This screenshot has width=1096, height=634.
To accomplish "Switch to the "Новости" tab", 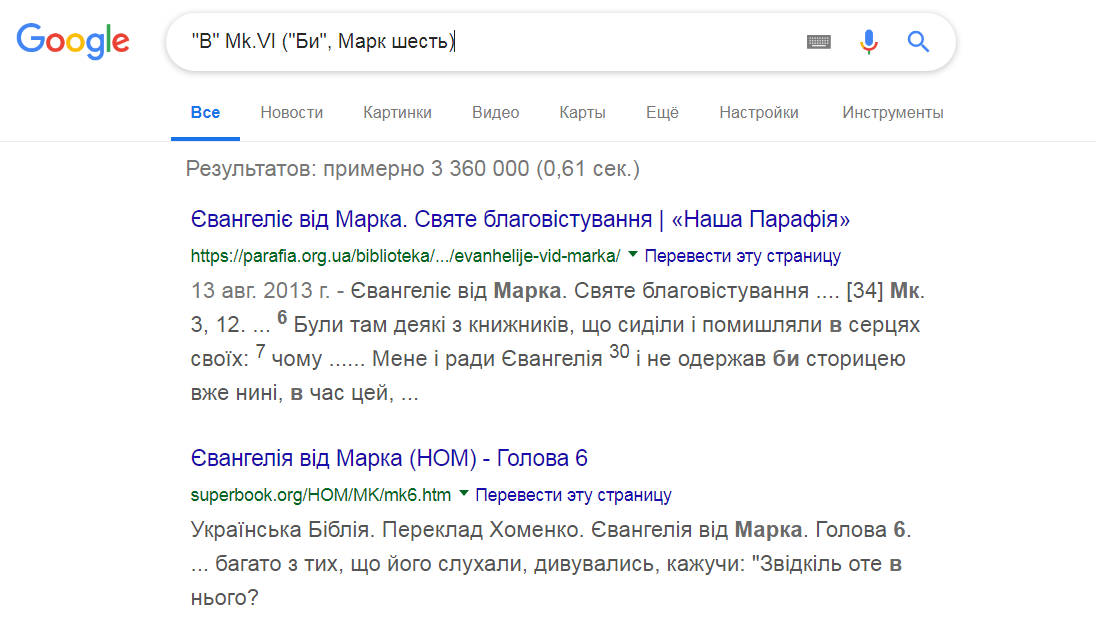I will 291,113.
